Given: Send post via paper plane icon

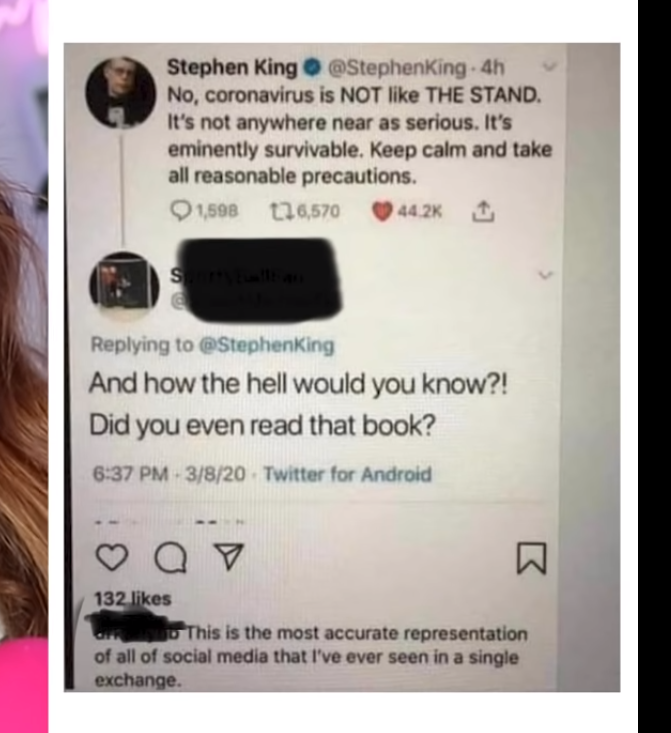Looking at the screenshot, I should (229, 556).
